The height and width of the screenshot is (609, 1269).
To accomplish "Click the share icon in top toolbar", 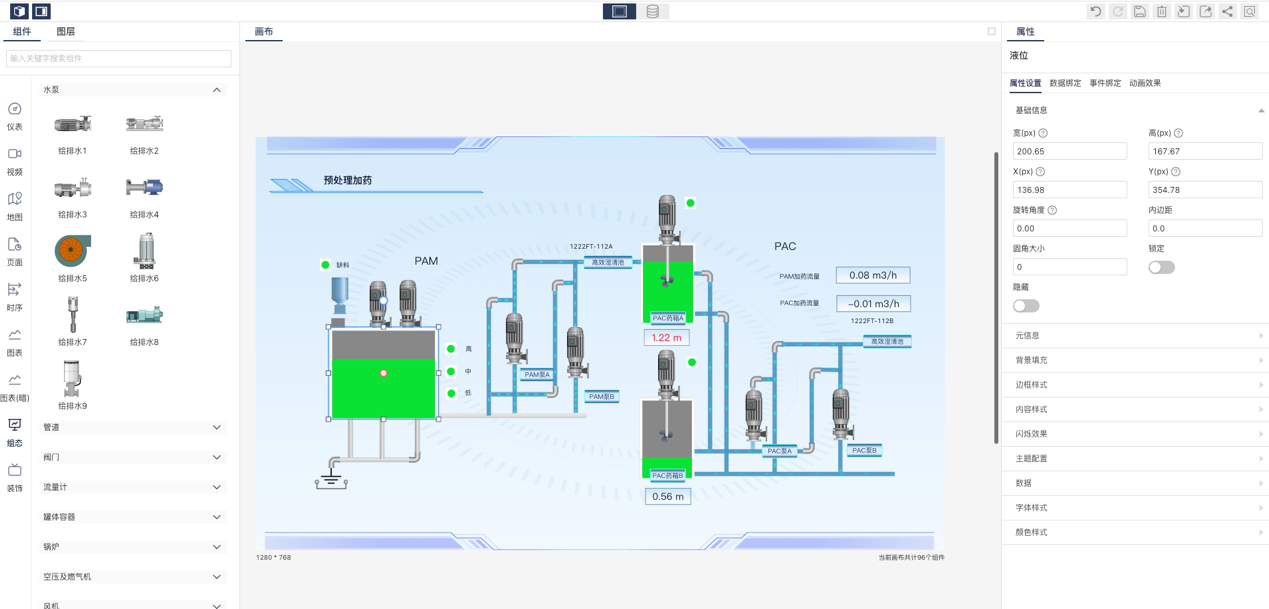I will coord(1228,12).
